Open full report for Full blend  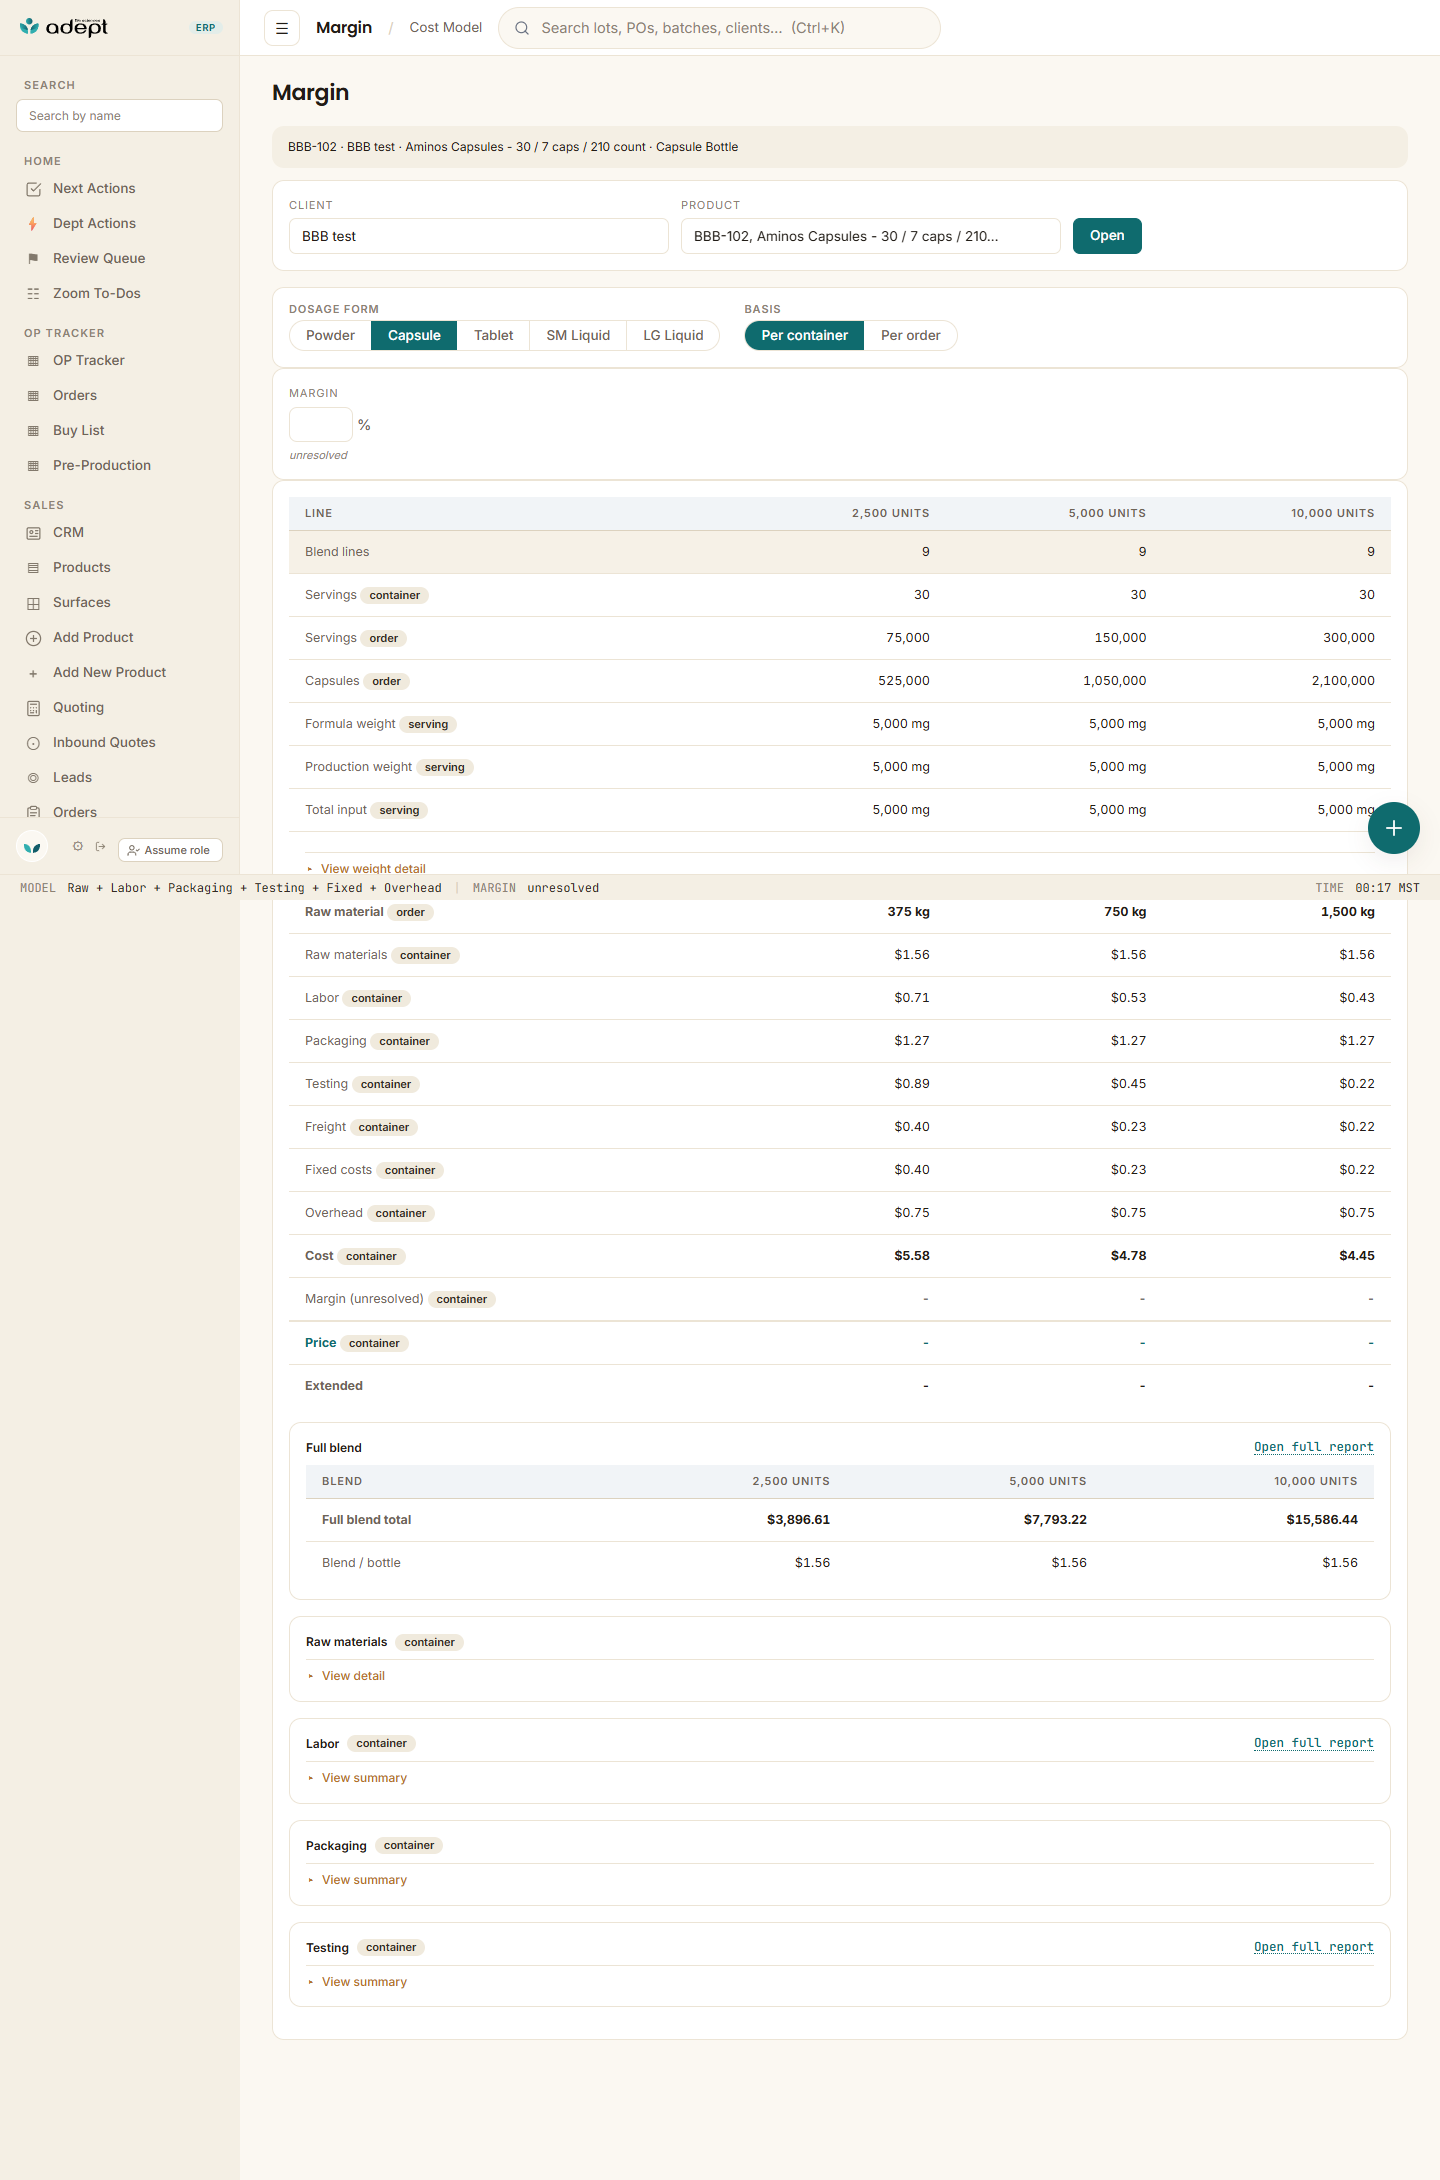click(x=1314, y=1447)
